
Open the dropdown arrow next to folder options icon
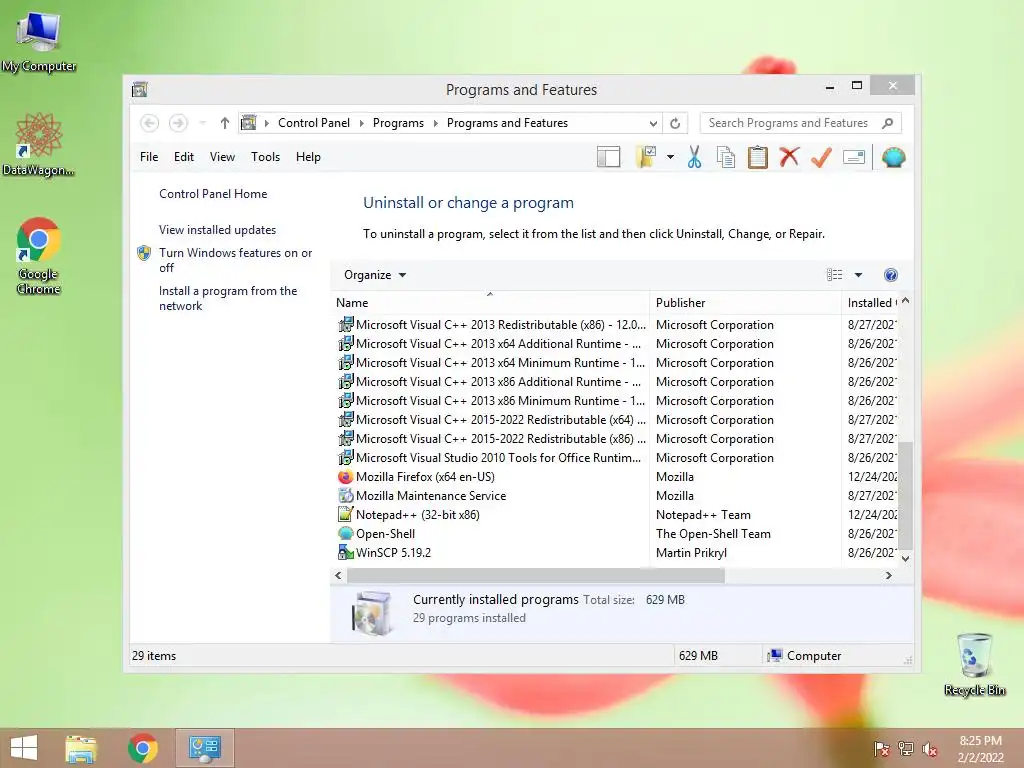670,157
